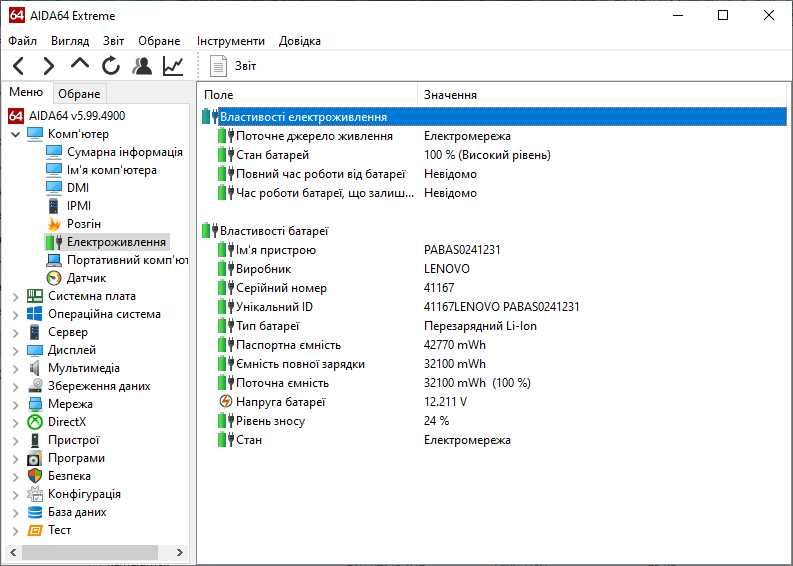The width and height of the screenshot is (793, 566).
Task: Click the База даних database icon
Action: [34, 512]
